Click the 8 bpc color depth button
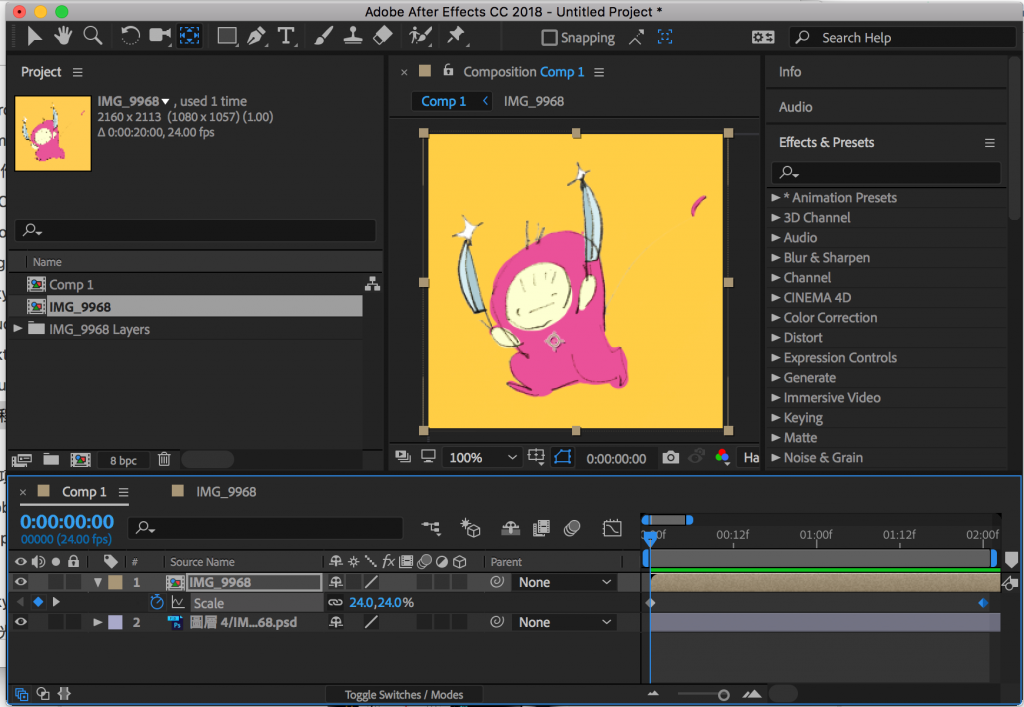 [123, 460]
